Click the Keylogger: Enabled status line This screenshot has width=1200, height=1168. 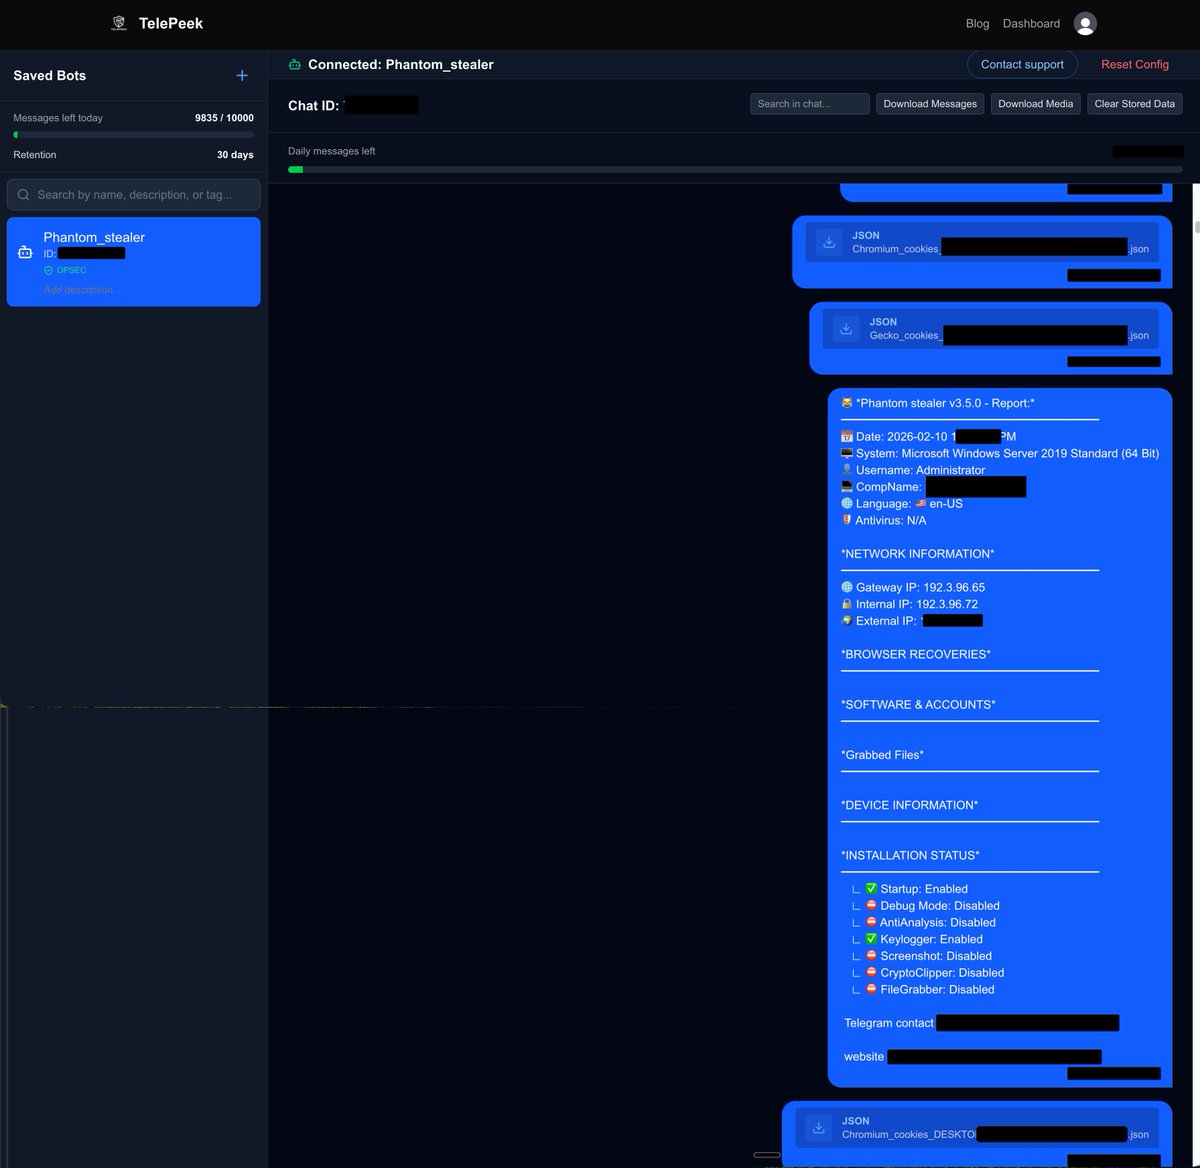pos(917,939)
